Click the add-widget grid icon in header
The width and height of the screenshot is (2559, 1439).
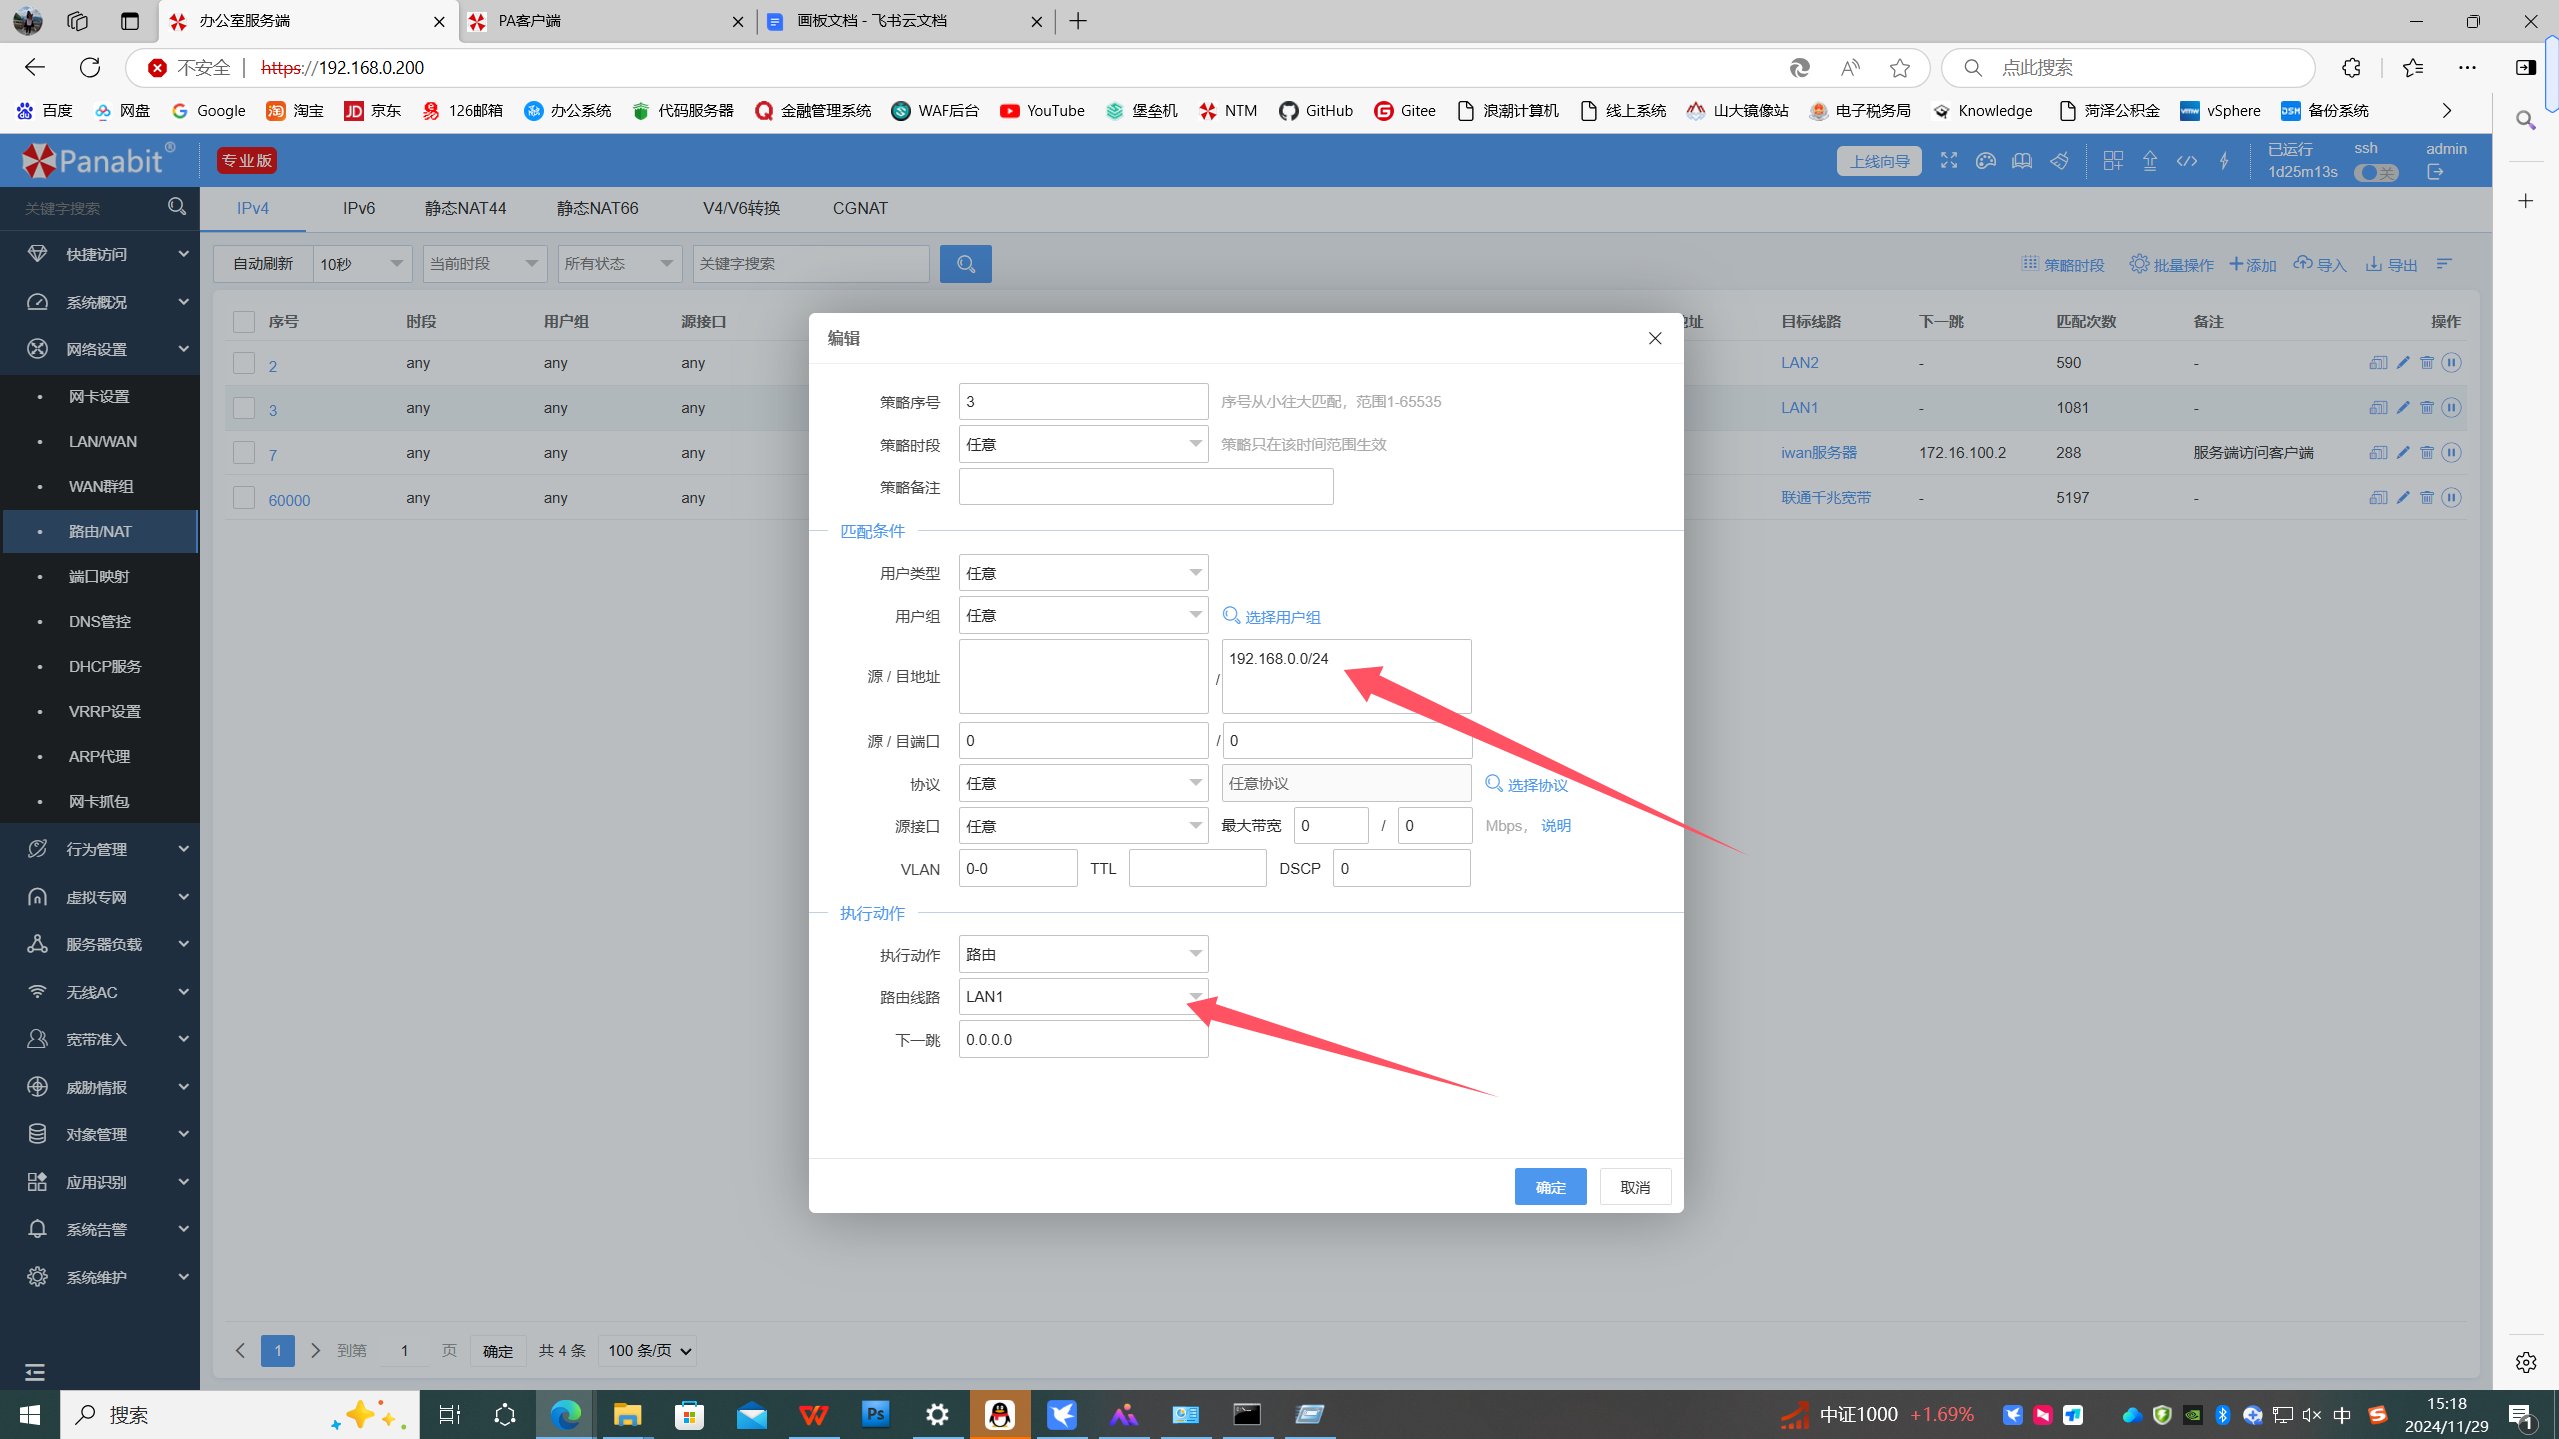2112,160
